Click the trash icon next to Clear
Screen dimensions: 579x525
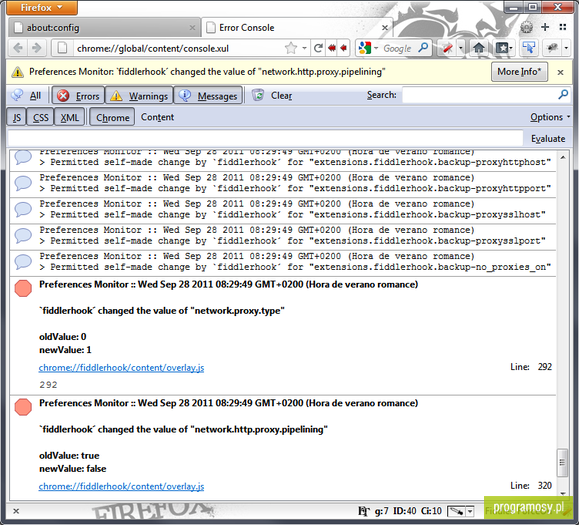tap(258, 95)
